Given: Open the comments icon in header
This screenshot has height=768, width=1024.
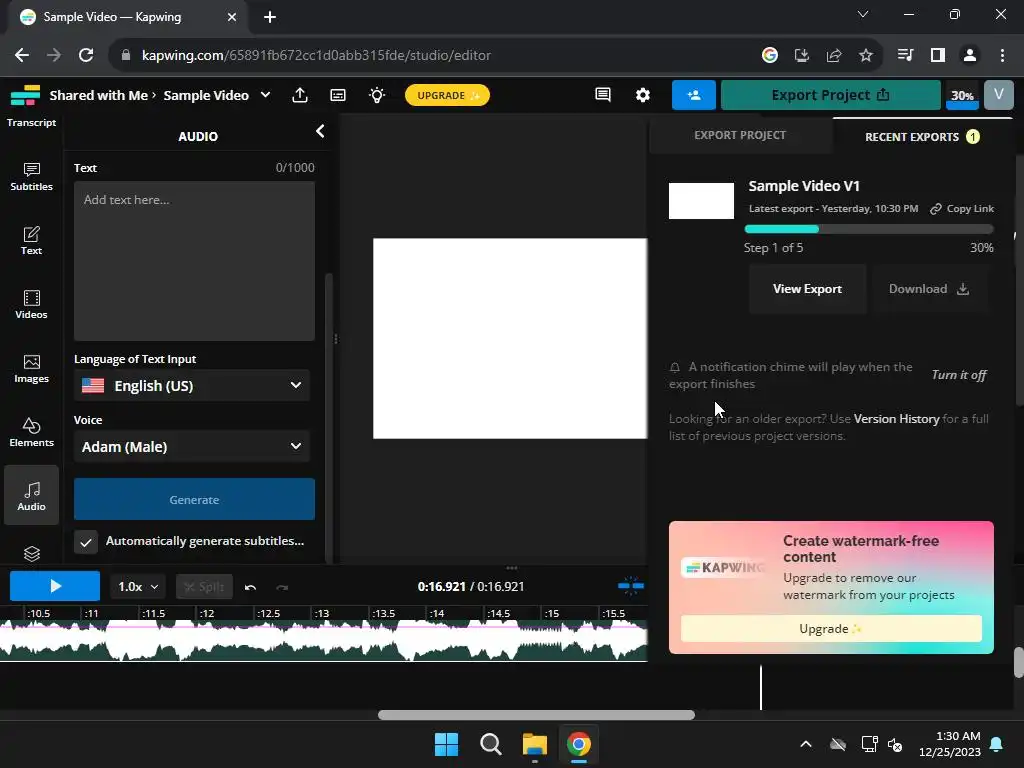Looking at the screenshot, I should (x=603, y=95).
